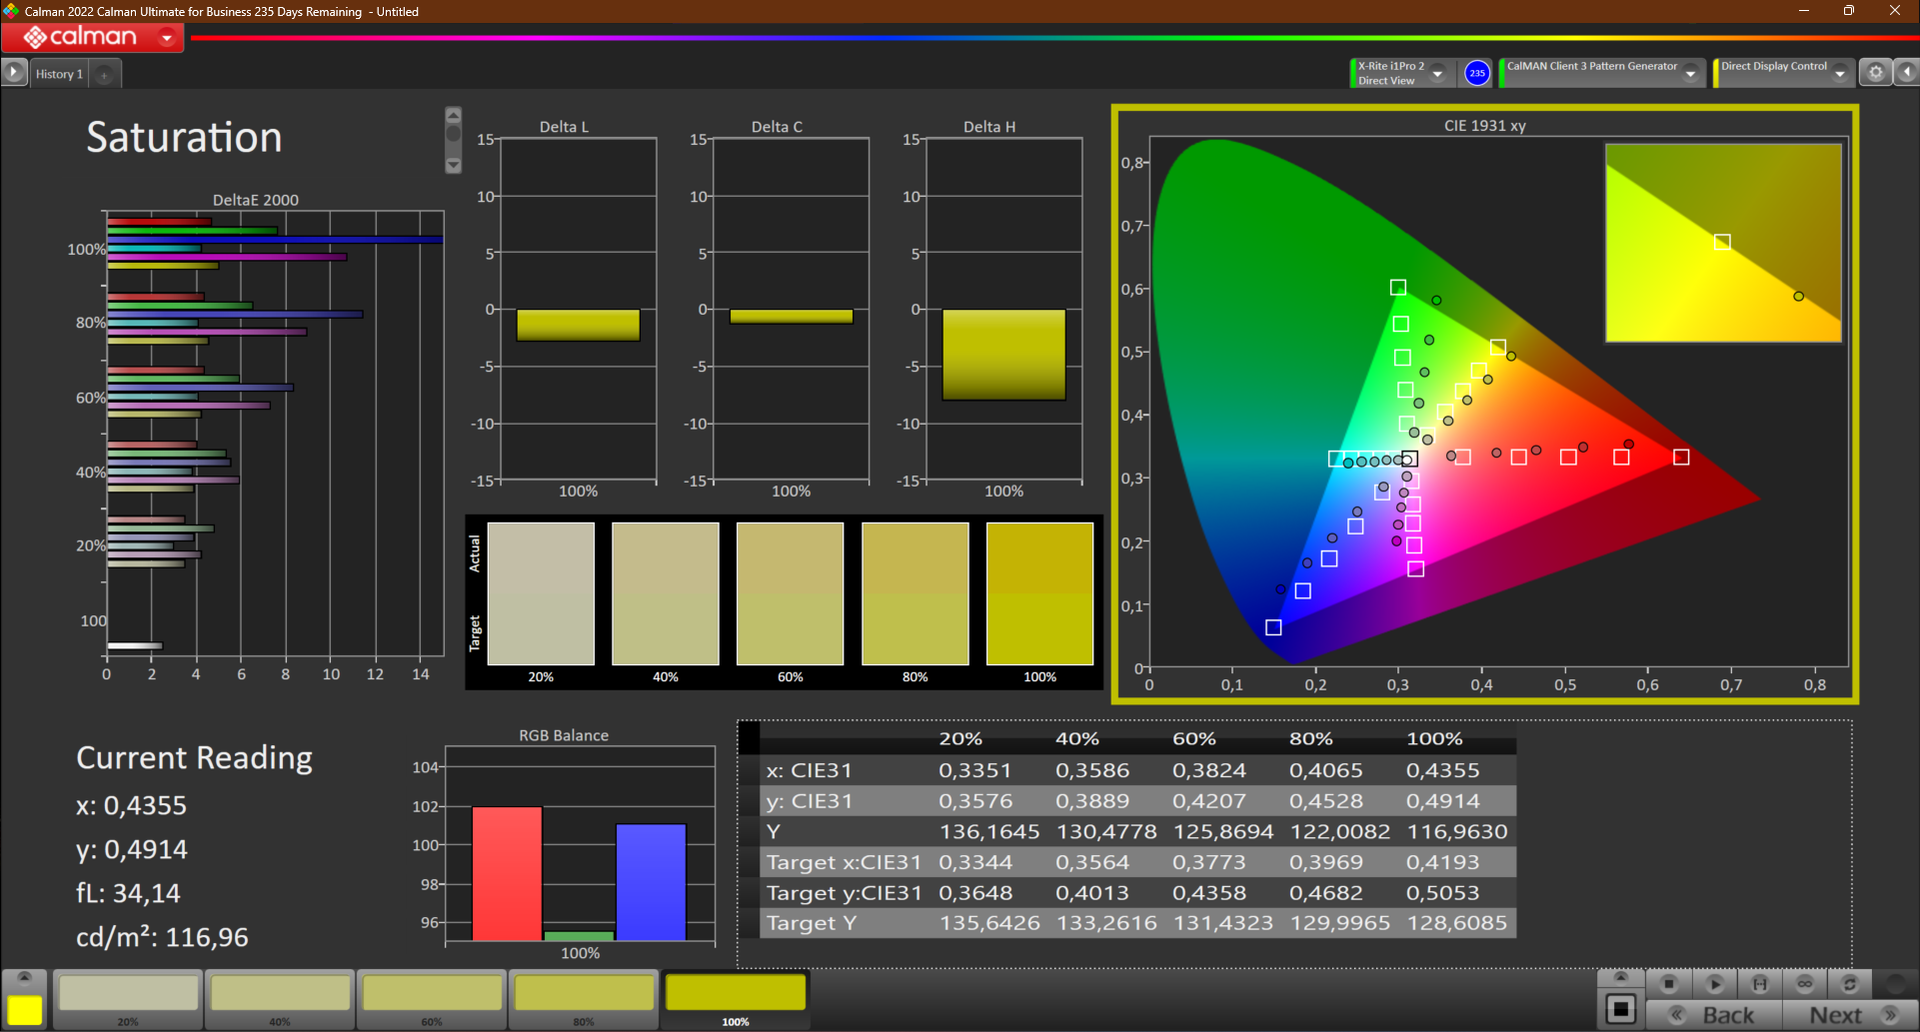1920x1032 pixels.
Task: Select the 80% saturation swatch at bottom
Action: click(x=584, y=998)
